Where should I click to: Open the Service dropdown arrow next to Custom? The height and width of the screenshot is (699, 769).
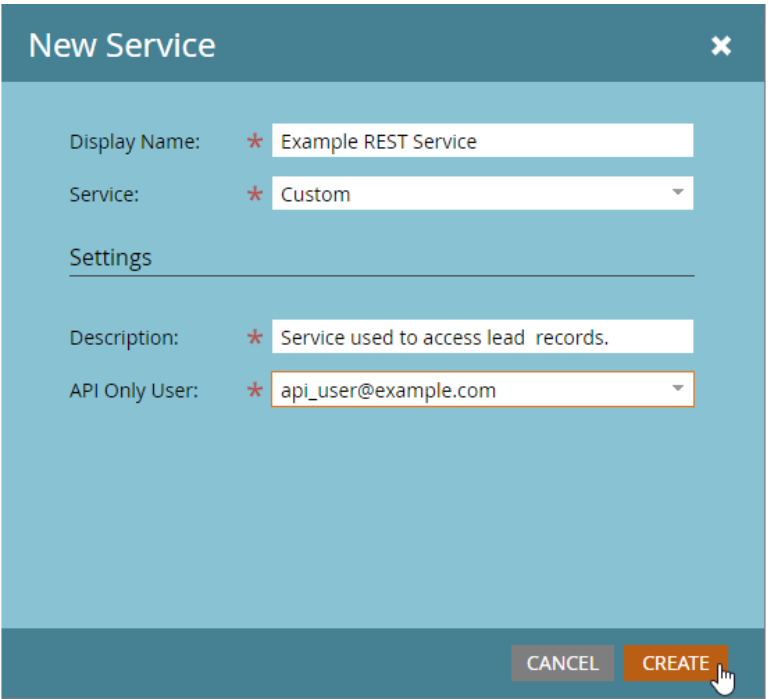(678, 192)
